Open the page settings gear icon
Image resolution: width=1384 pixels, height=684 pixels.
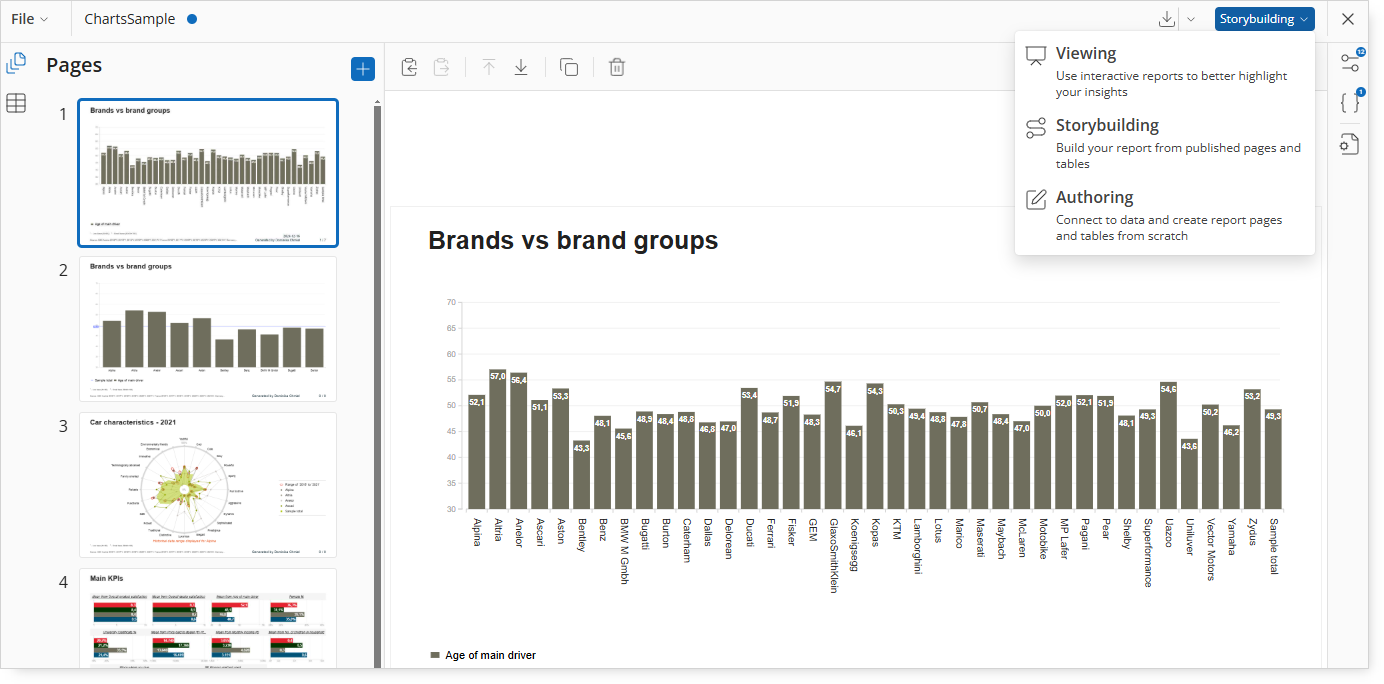1350,144
